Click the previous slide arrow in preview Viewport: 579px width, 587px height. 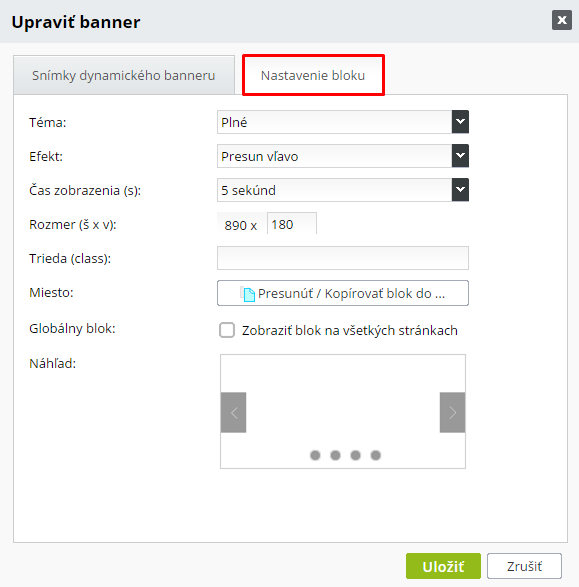tap(234, 413)
